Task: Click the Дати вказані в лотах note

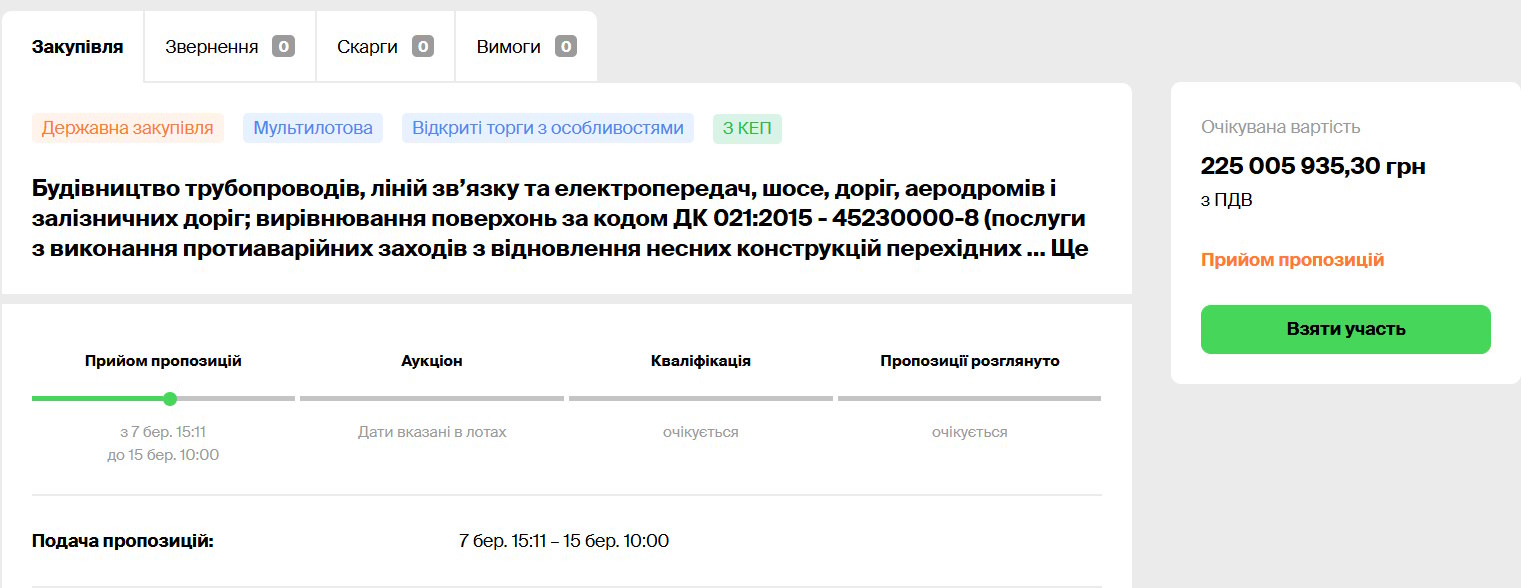Action: pos(432,432)
